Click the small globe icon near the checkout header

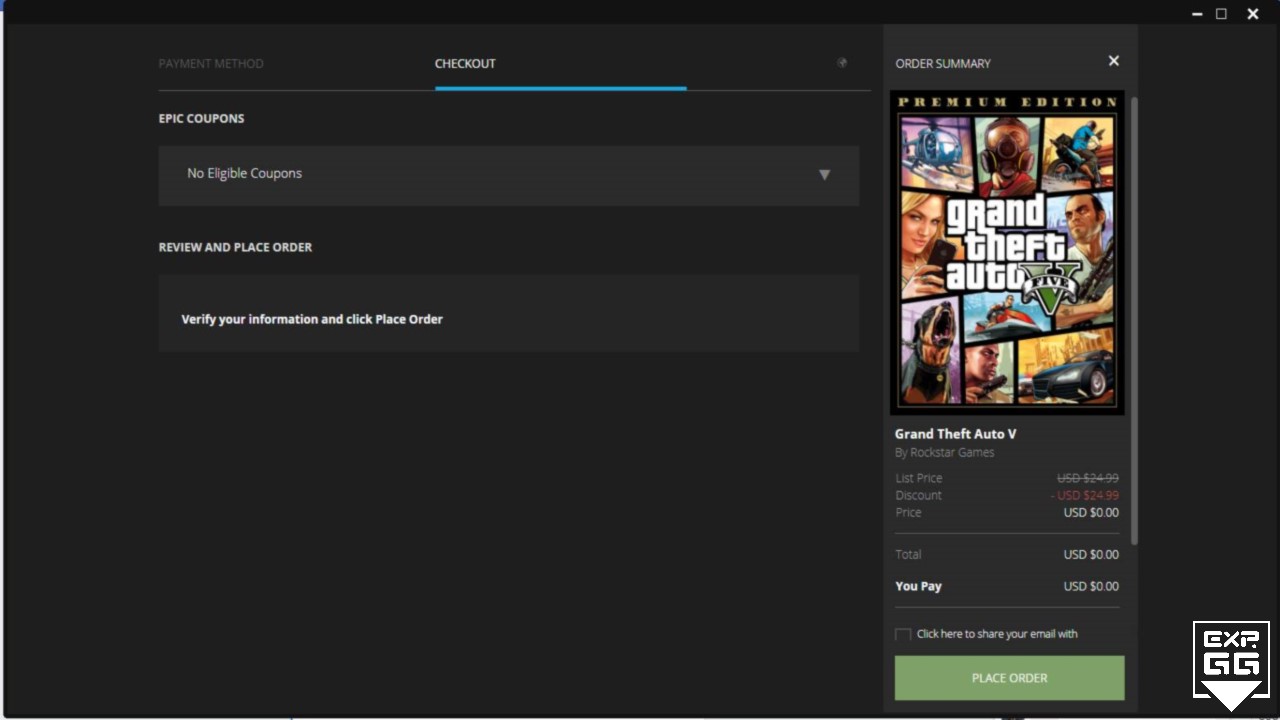[x=842, y=63]
